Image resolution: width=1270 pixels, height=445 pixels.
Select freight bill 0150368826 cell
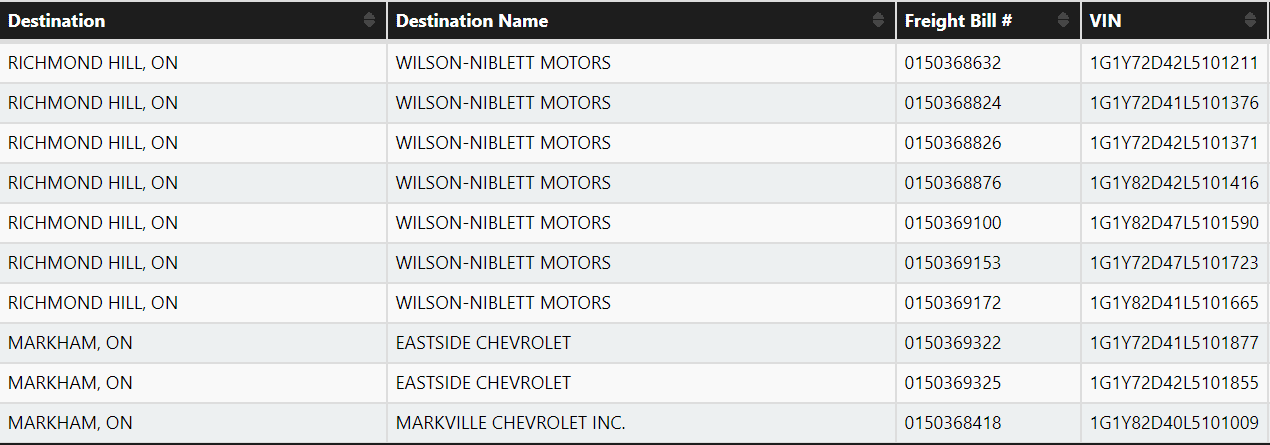(953, 143)
